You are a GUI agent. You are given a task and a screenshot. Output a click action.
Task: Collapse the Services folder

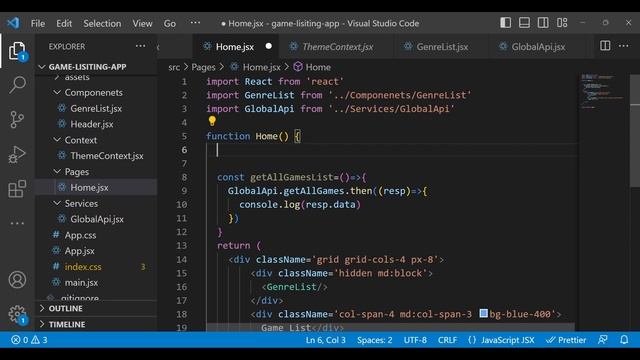click(81, 203)
